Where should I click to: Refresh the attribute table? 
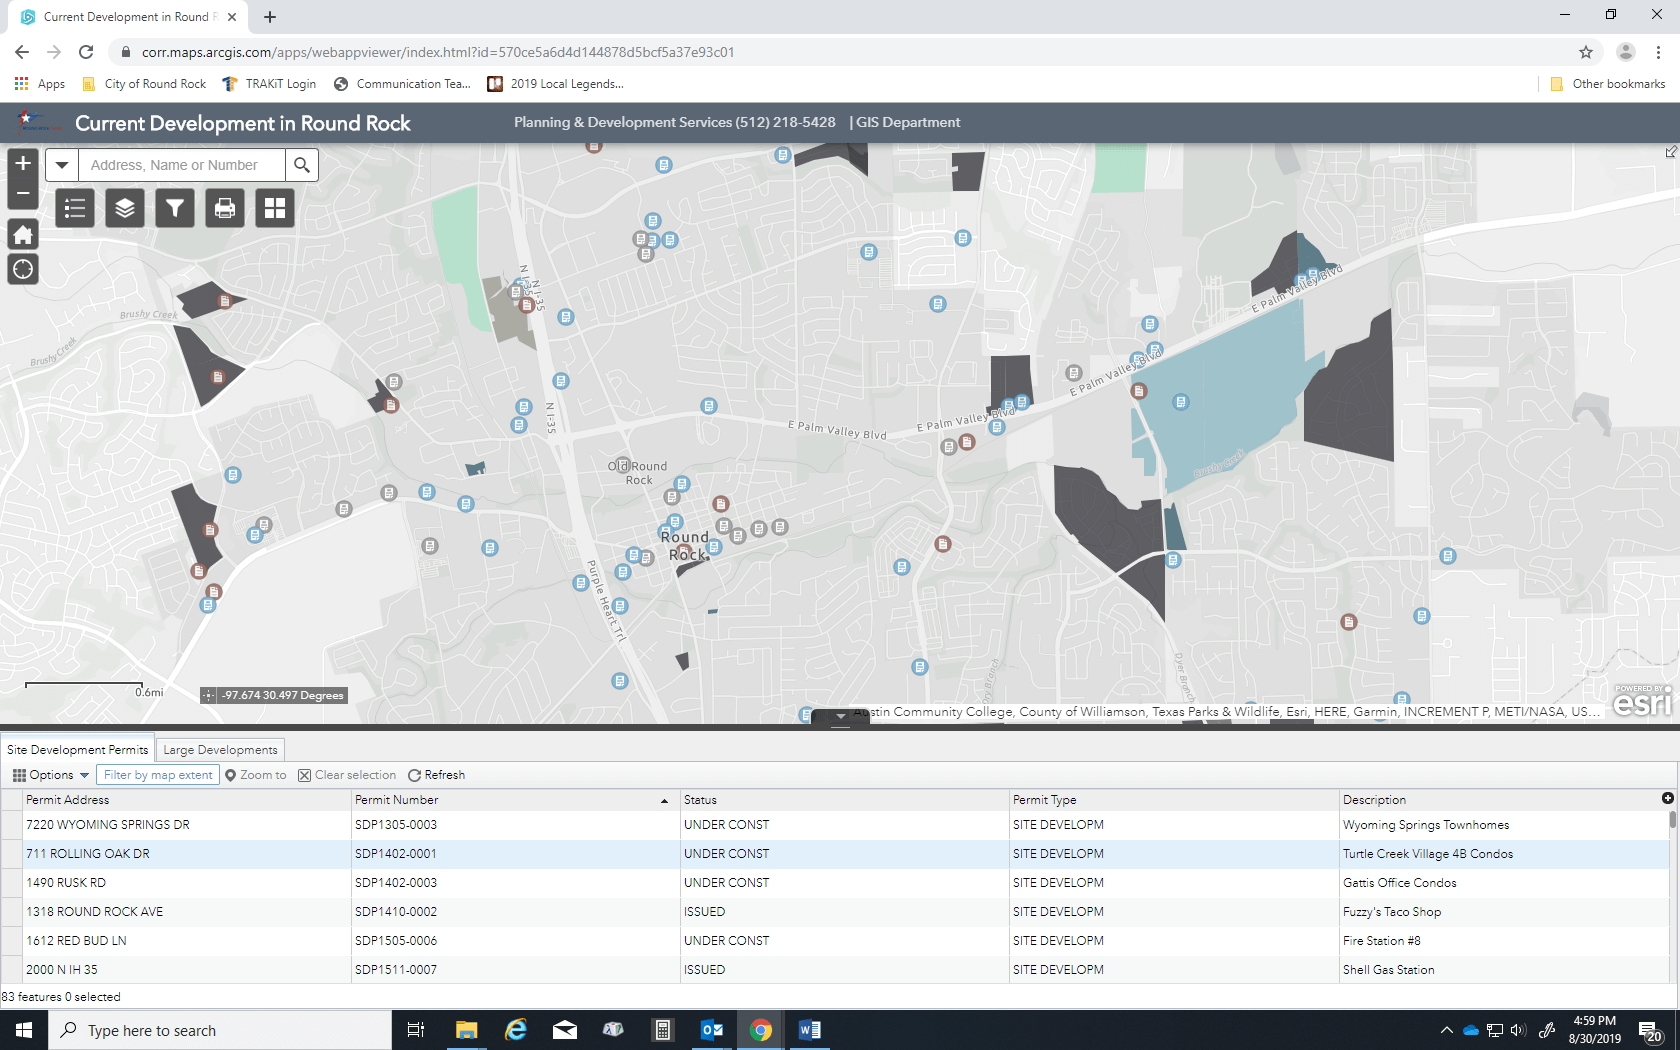436,775
